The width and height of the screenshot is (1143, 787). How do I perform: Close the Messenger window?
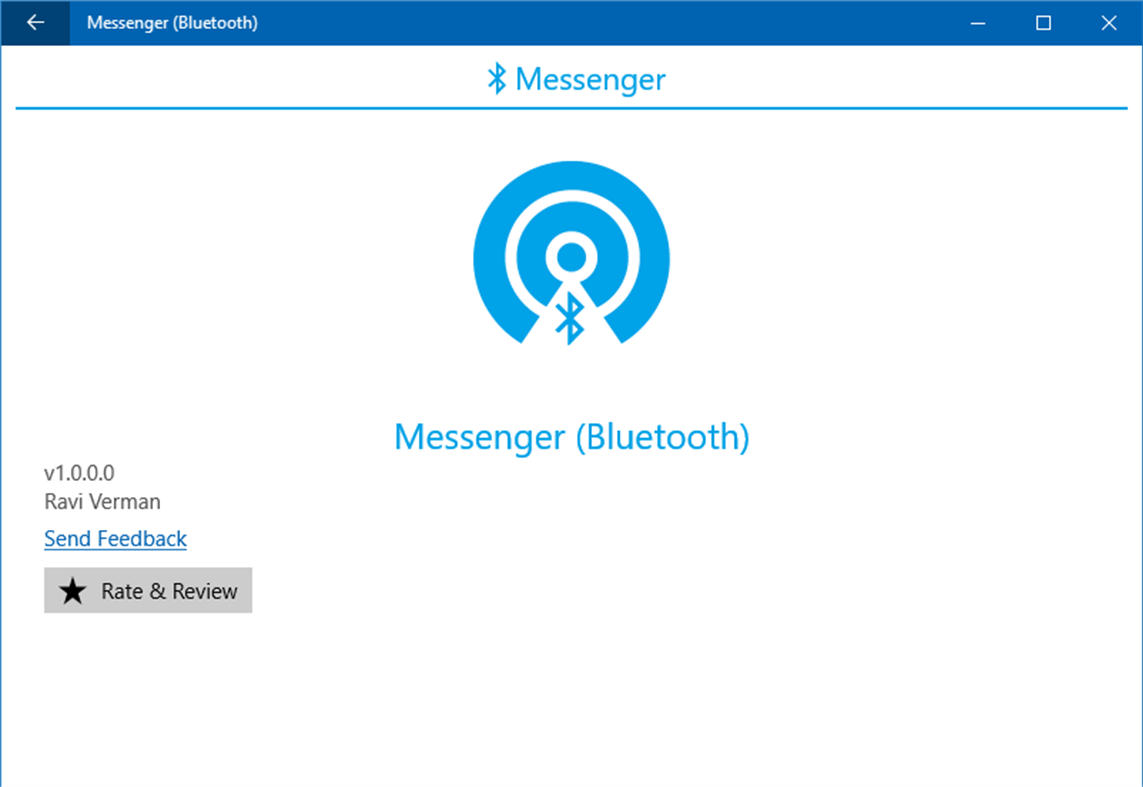tap(1109, 22)
